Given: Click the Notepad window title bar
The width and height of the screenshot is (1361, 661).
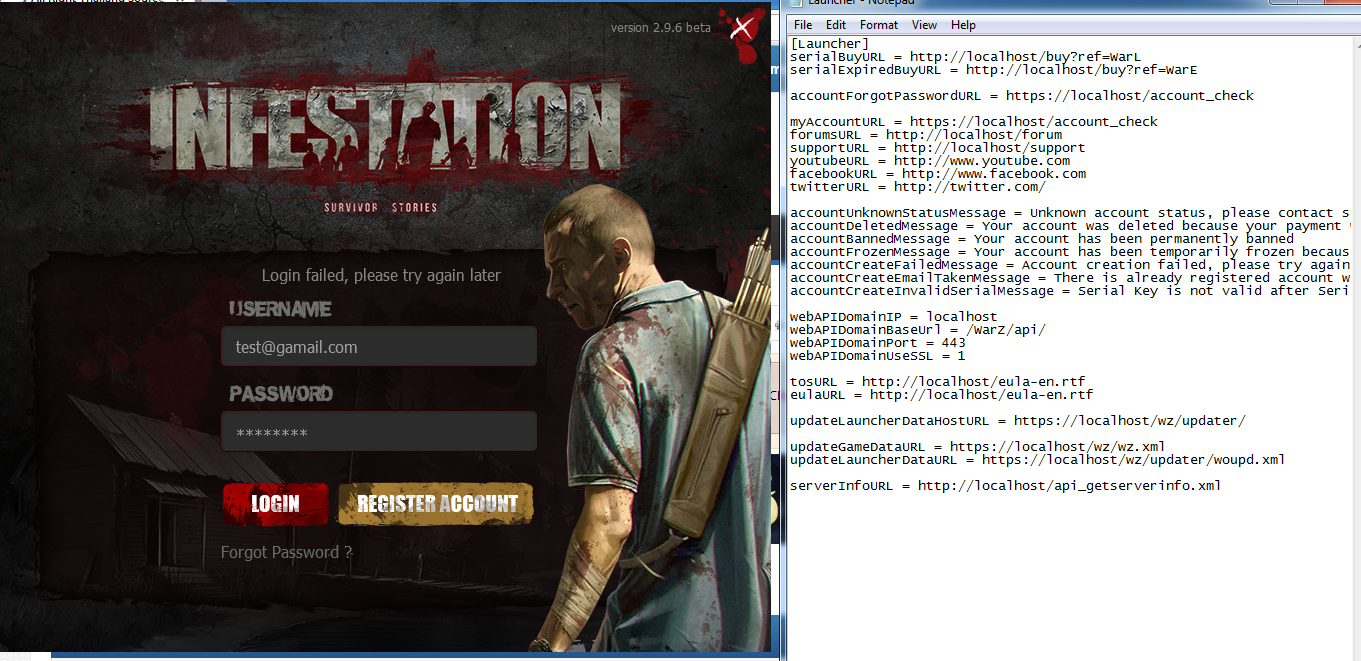Looking at the screenshot, I should coord(1073,4).
